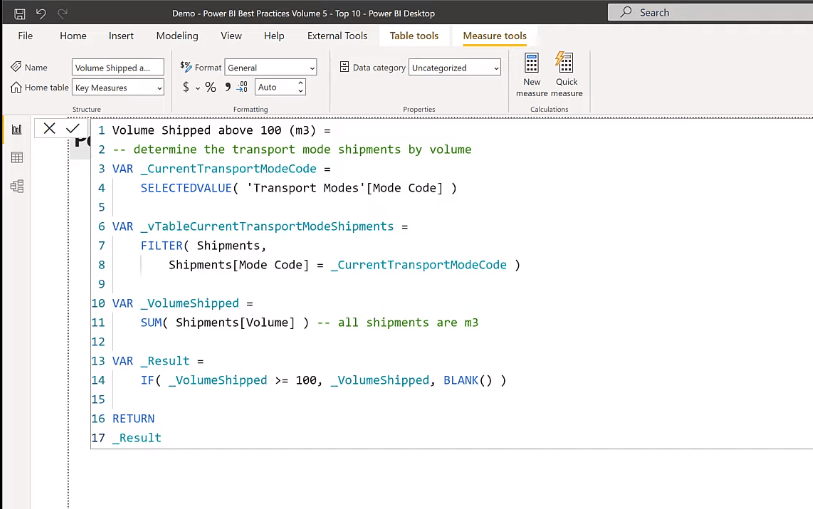Click the SUM function on line 11
This screenshot has height=509, width=813.
click(x=151, y=322)
